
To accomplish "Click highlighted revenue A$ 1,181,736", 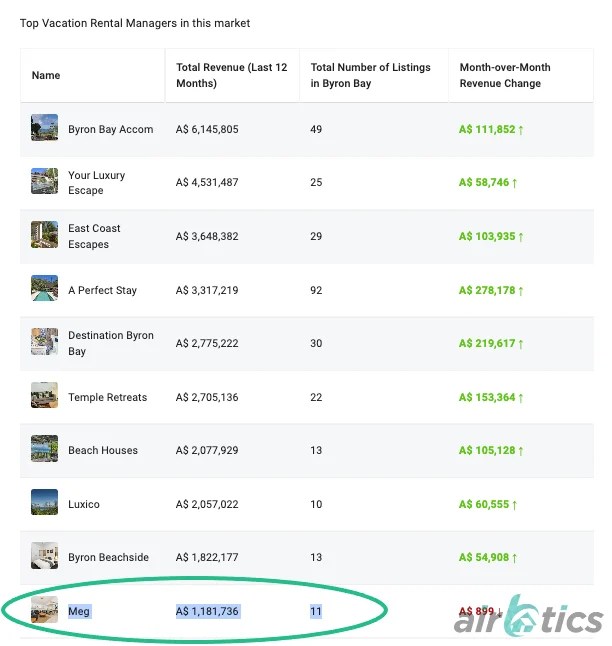I will [x=207, y=611].
